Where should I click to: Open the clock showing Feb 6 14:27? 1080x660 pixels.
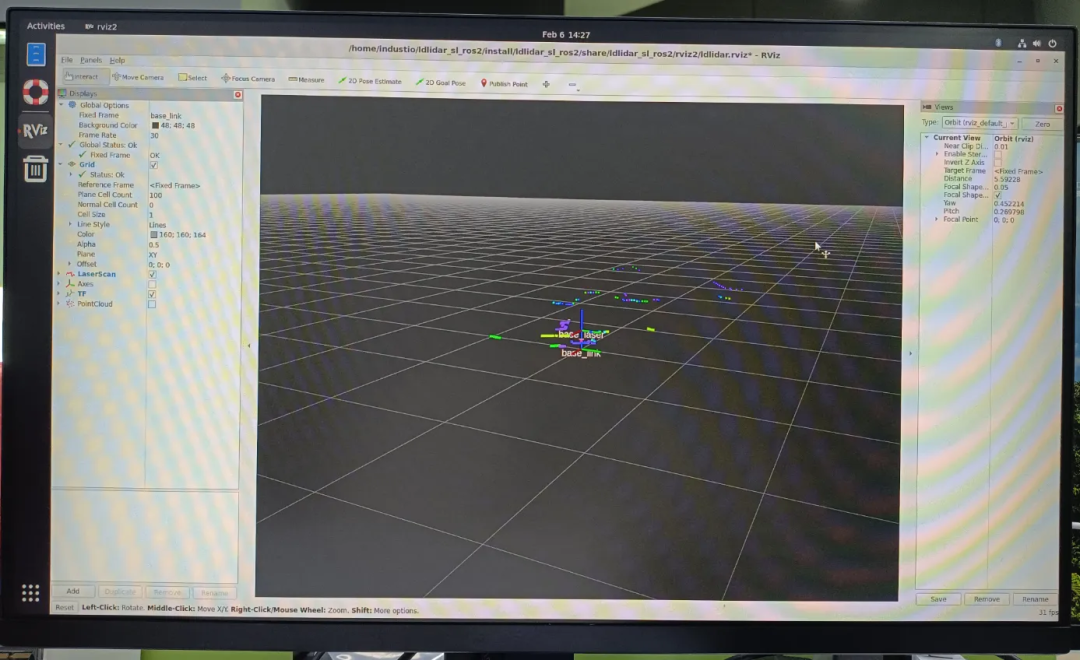click(x=566, y=34)
